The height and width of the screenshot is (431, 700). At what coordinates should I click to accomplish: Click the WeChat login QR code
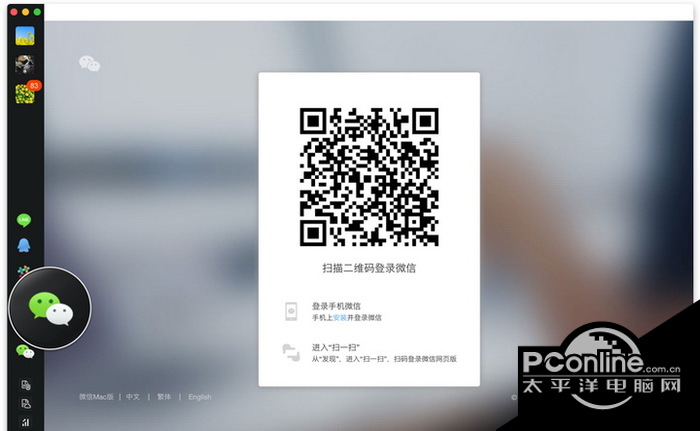pos(369,177)
